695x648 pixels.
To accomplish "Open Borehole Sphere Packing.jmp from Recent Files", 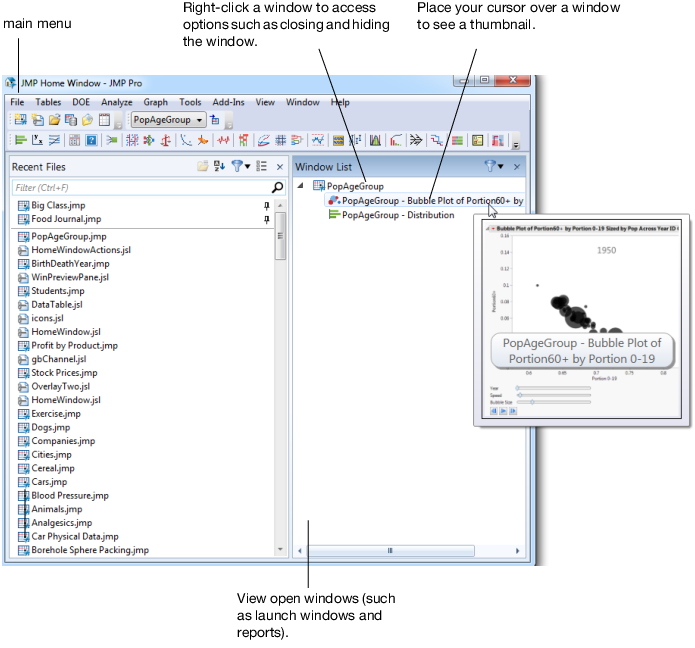I will coord(83,550).
